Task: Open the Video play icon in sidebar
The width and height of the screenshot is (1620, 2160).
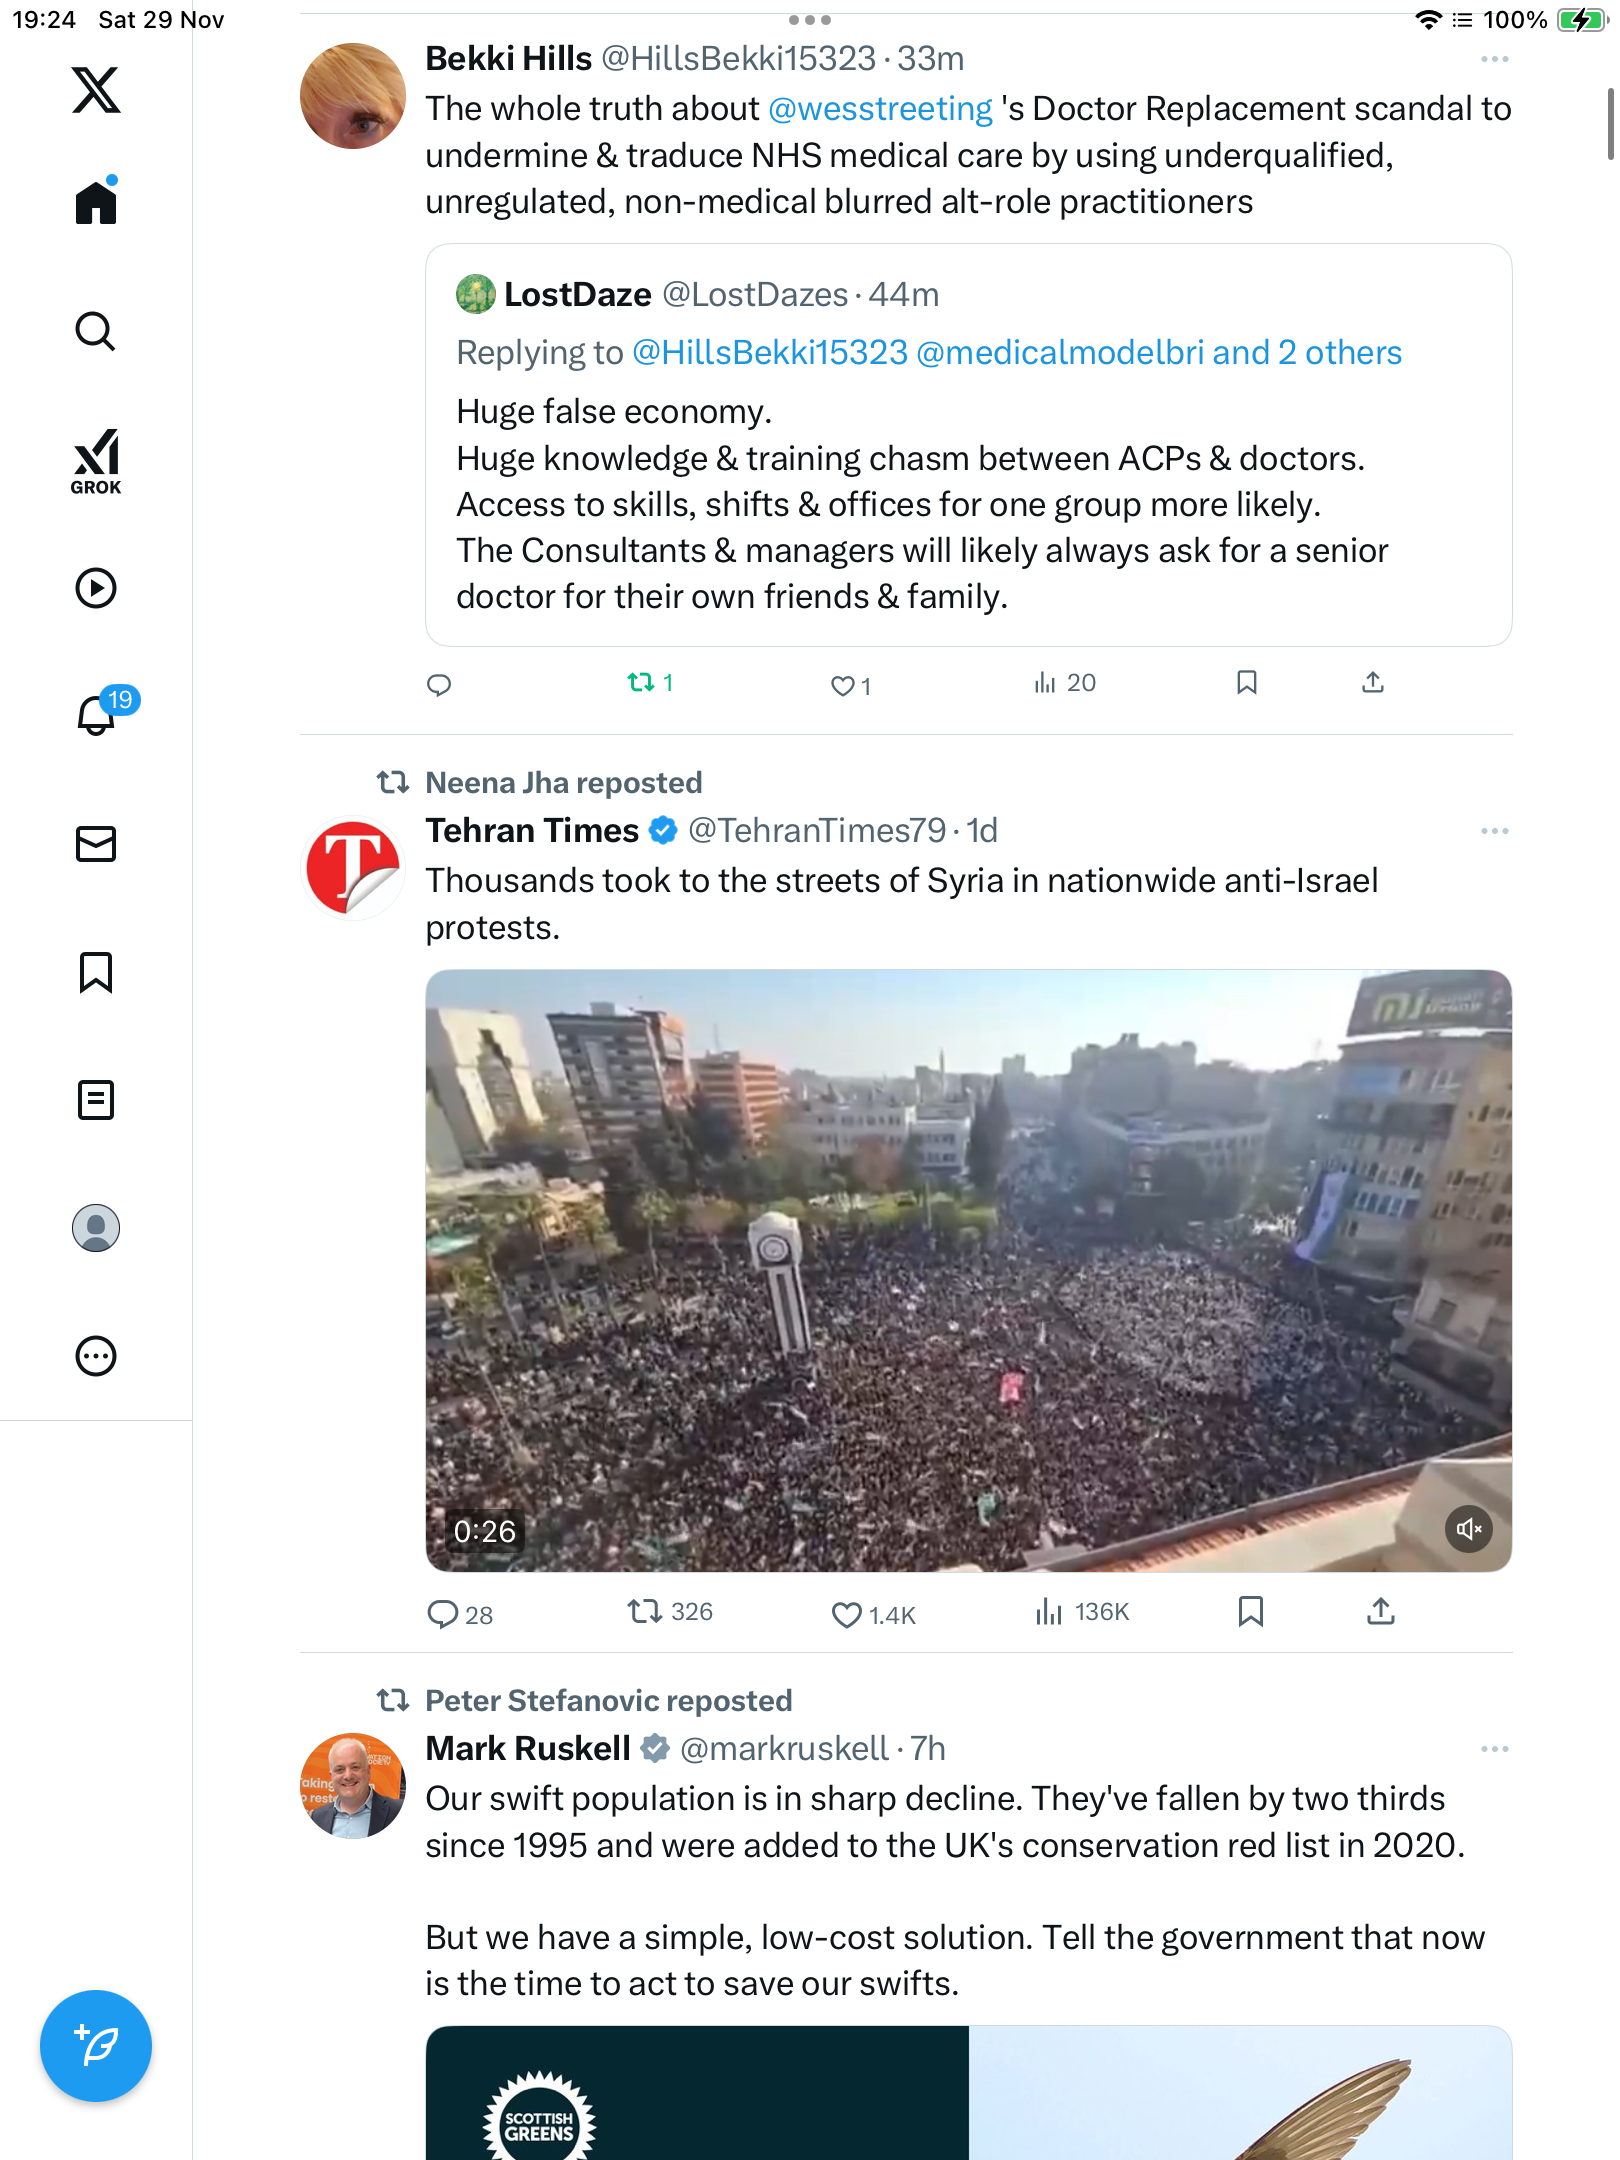Action: 96,588
